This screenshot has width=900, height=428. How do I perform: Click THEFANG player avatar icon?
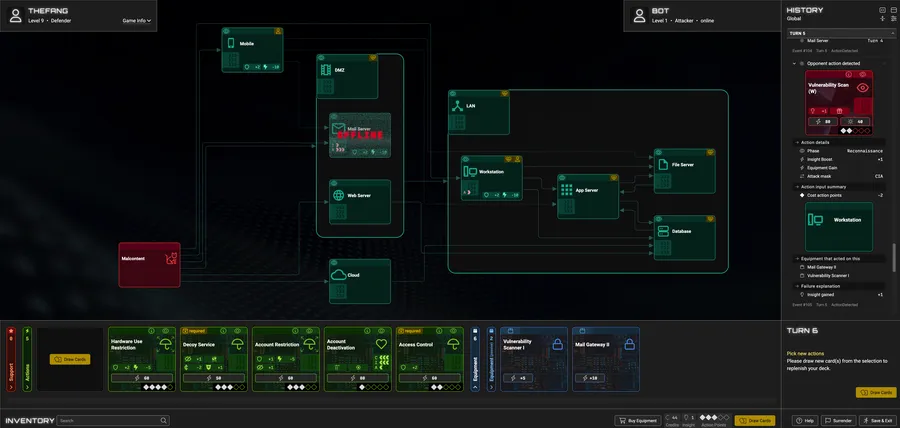(x=16, y=15)
